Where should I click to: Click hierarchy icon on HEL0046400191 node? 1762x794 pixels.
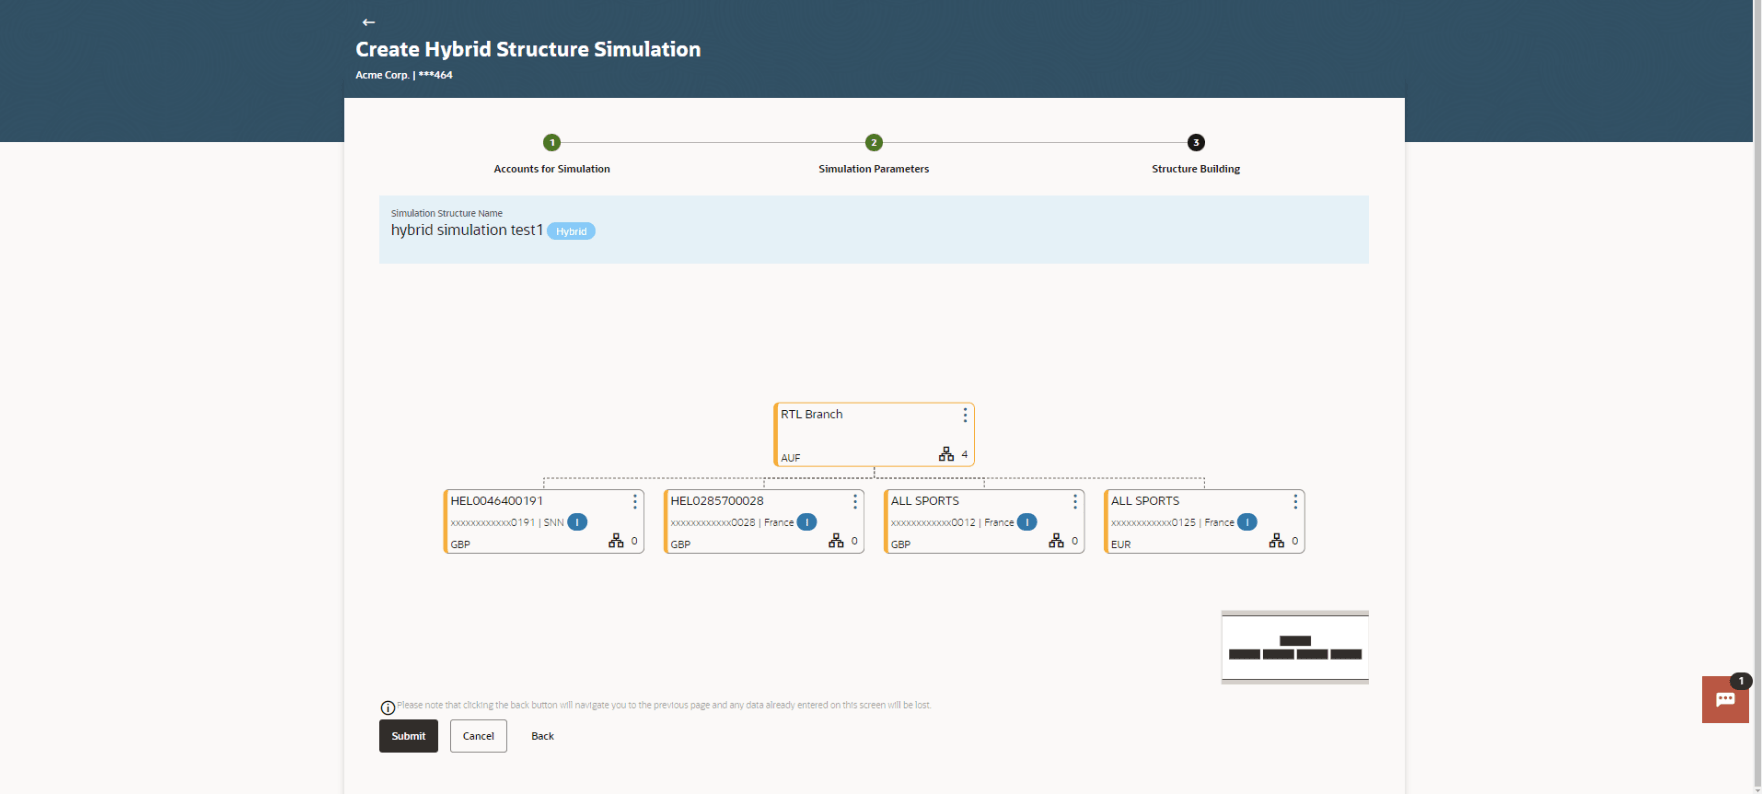coord(616,541)
